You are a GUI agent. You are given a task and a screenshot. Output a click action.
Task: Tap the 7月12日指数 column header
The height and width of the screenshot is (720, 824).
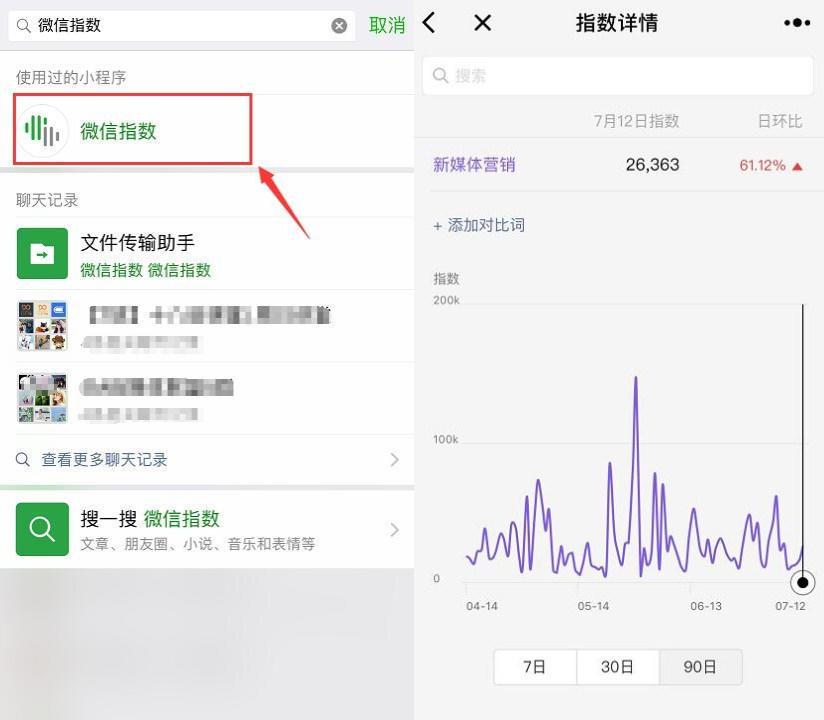tap(636, 121)
